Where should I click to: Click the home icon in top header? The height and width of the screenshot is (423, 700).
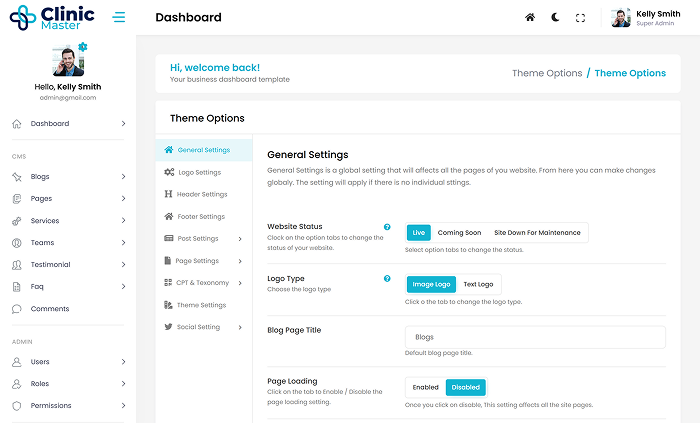click(530, 18)
